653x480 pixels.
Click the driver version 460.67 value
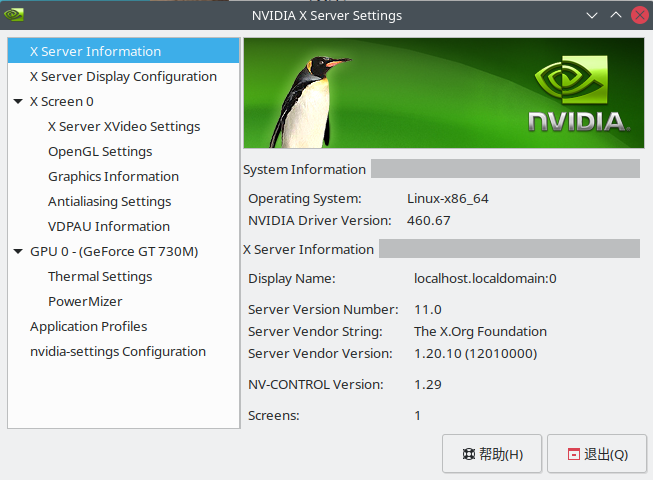pyautogui.click(x=429, y=220)
